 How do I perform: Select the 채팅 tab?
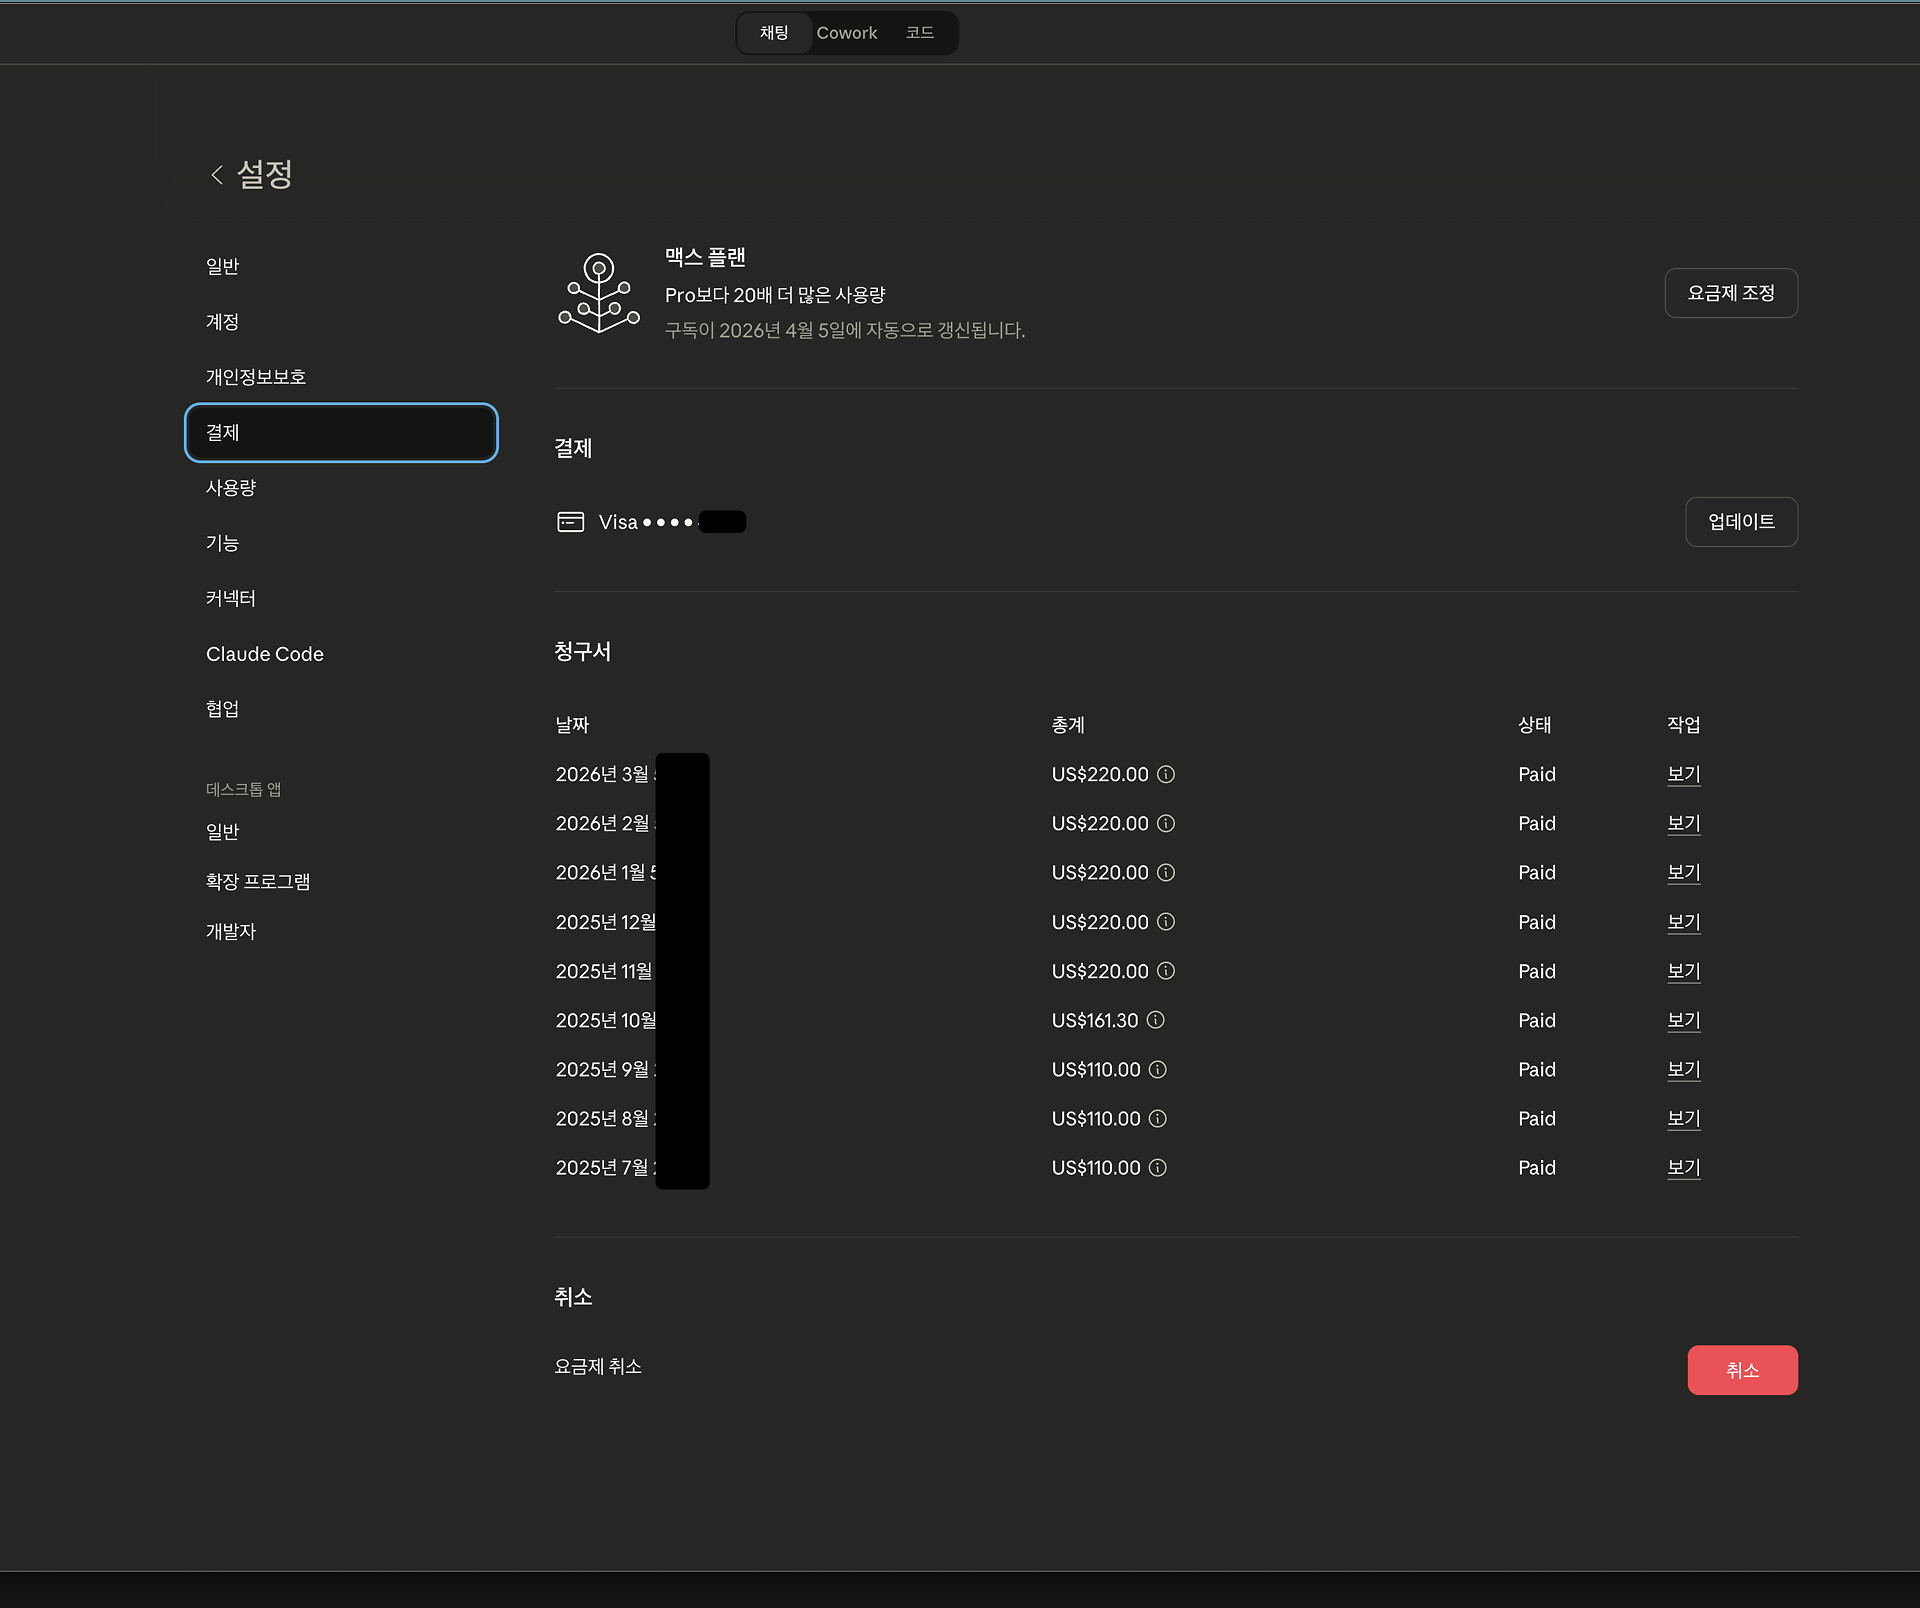click(774, 33)
